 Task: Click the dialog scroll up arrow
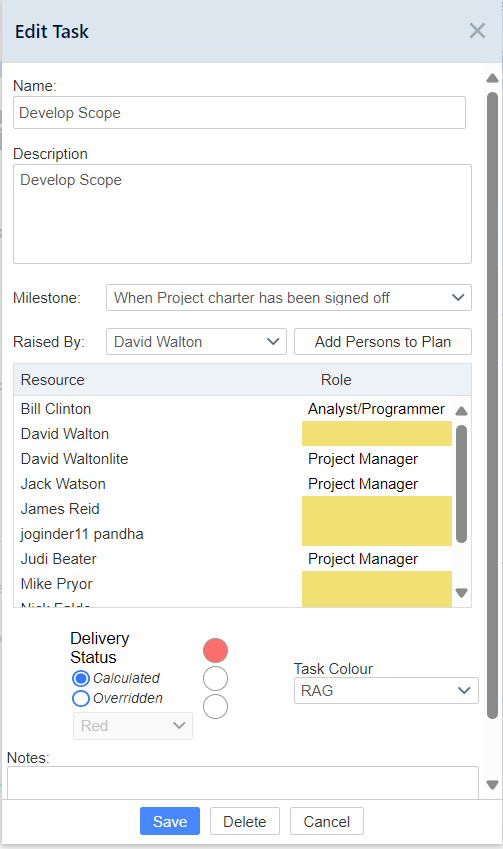pyautogui.click(x=492, y=78)
